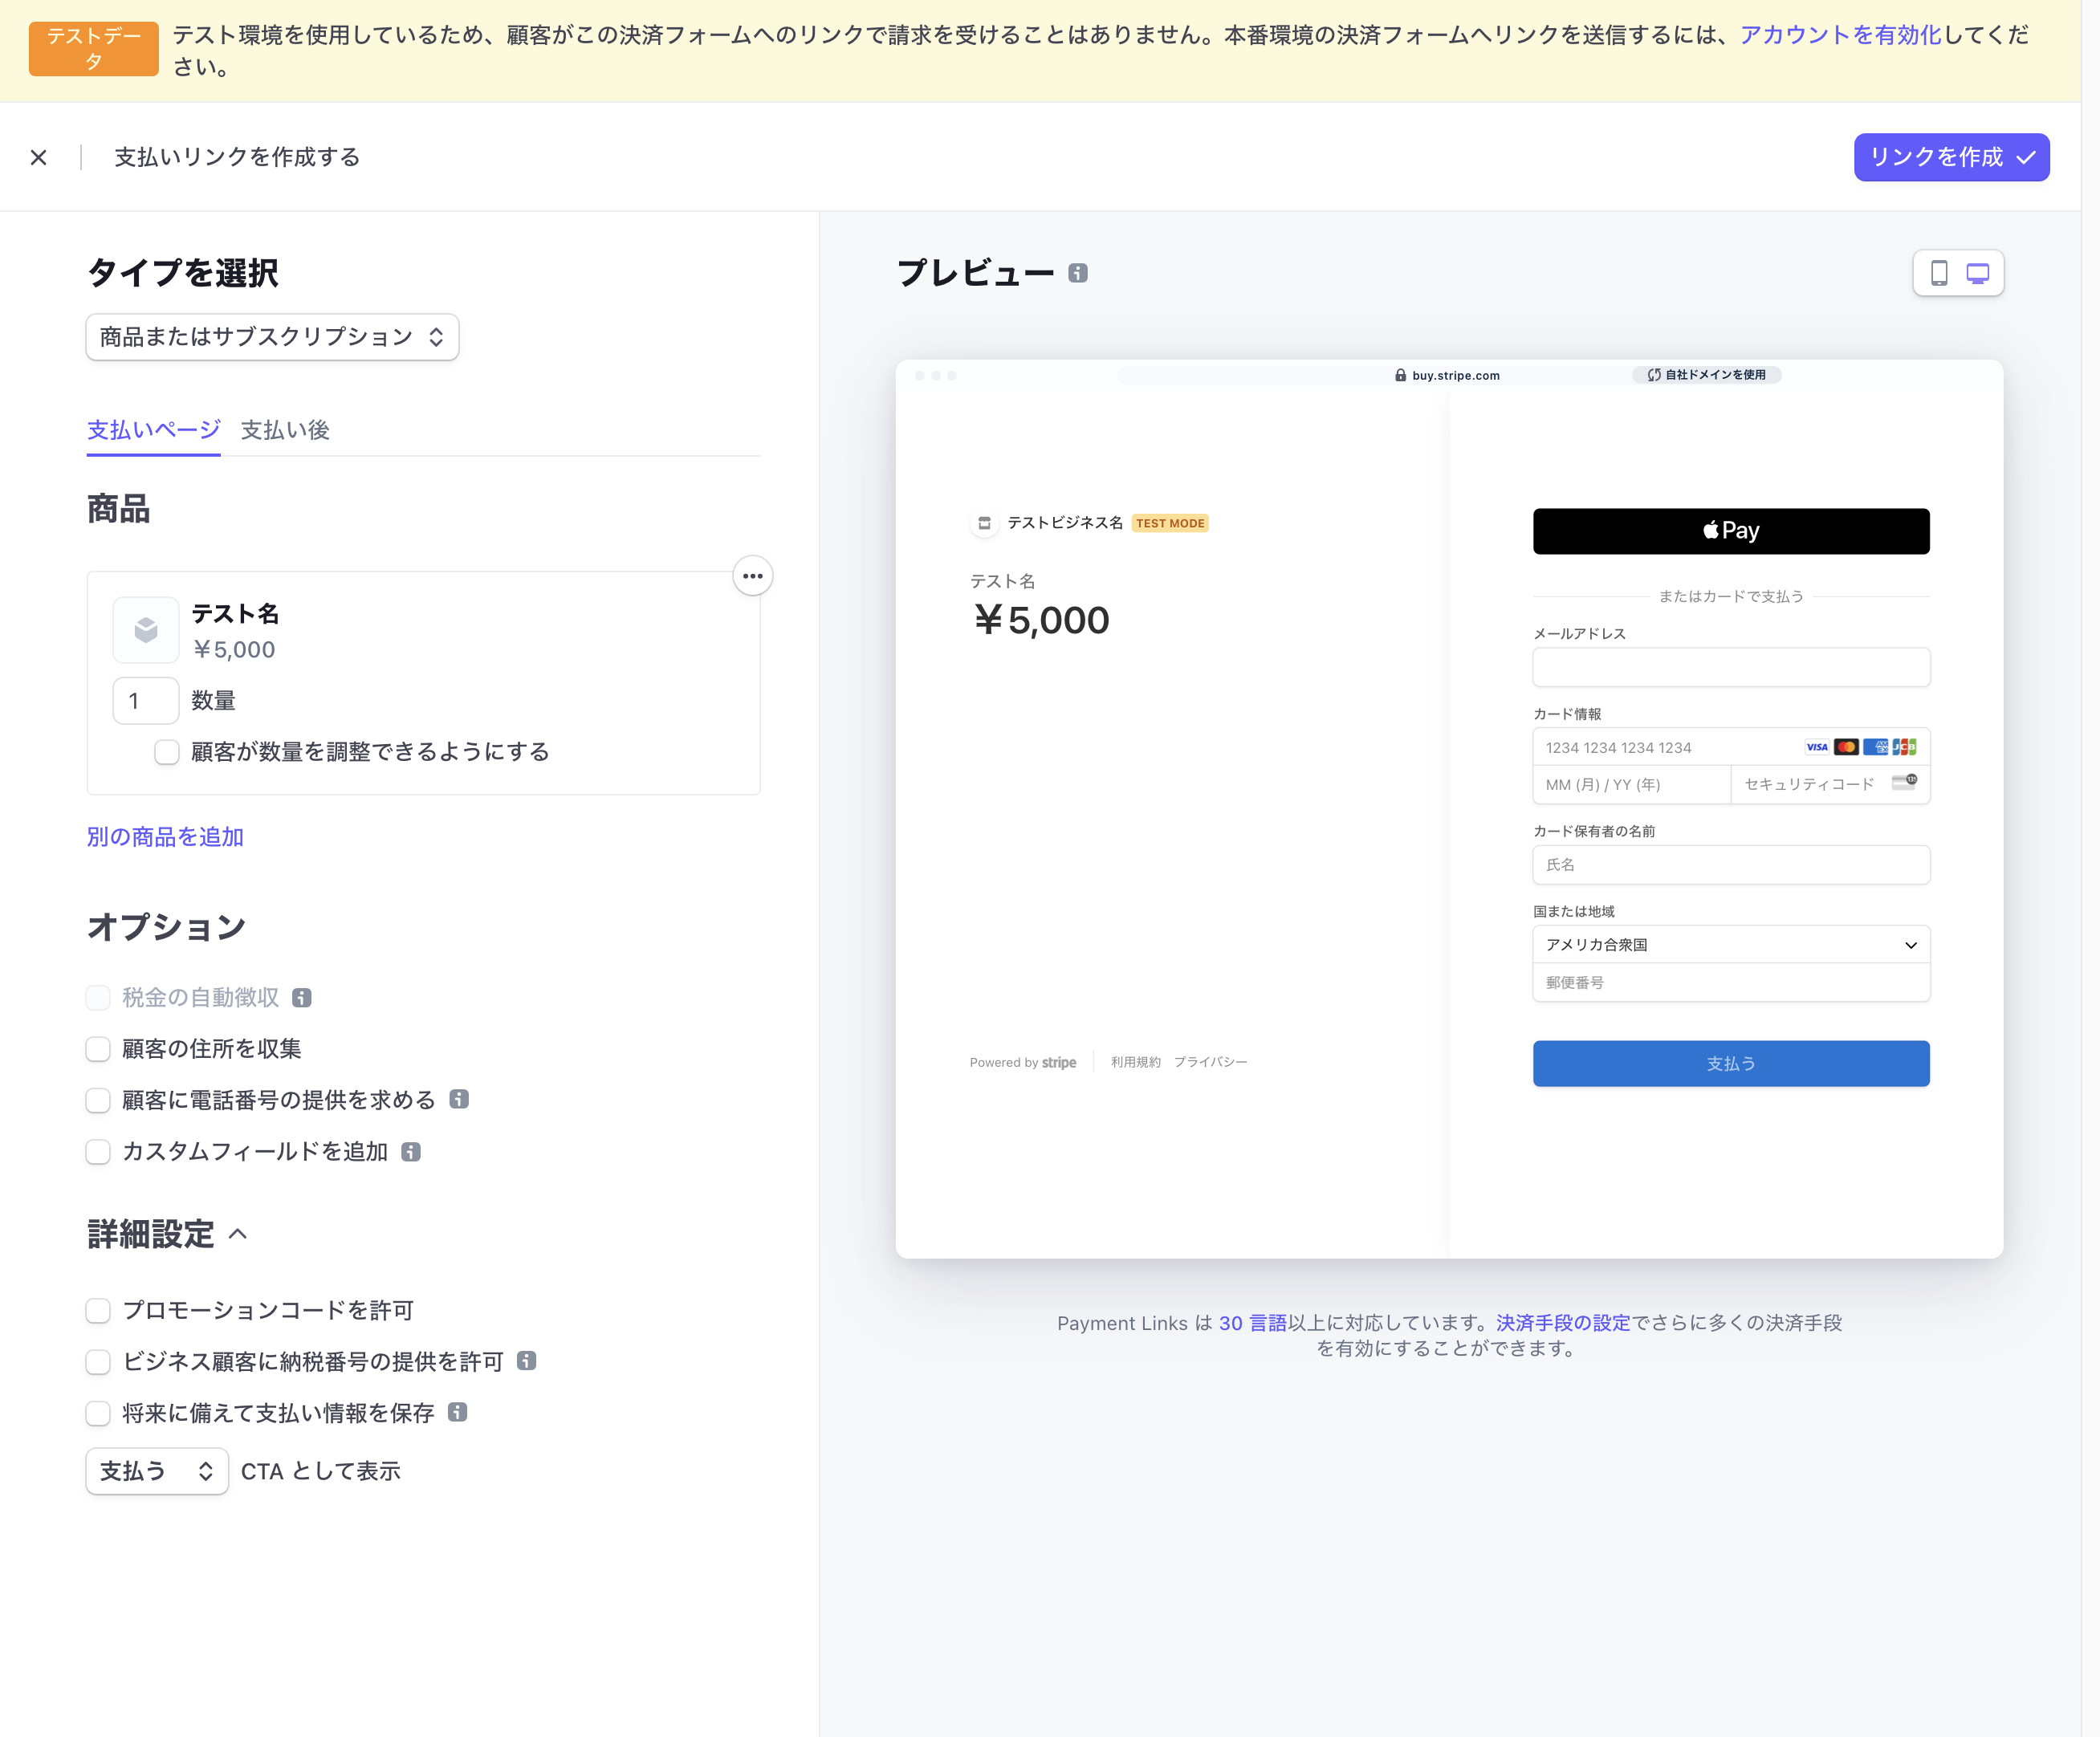Viewport: 2100px width, 1737px height.
Task: Click the info icon beside 税金の自動徴収
Action: pos(301,997)
